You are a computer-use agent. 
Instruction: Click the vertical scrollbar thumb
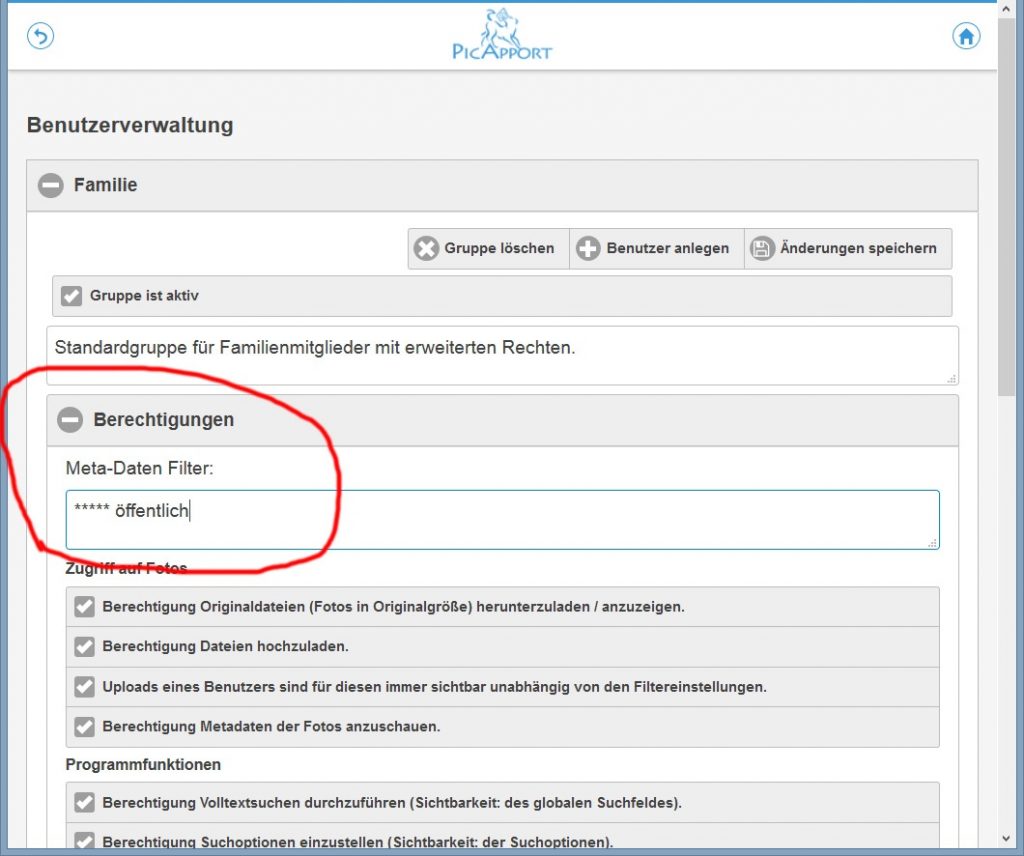coord(1008,200)
